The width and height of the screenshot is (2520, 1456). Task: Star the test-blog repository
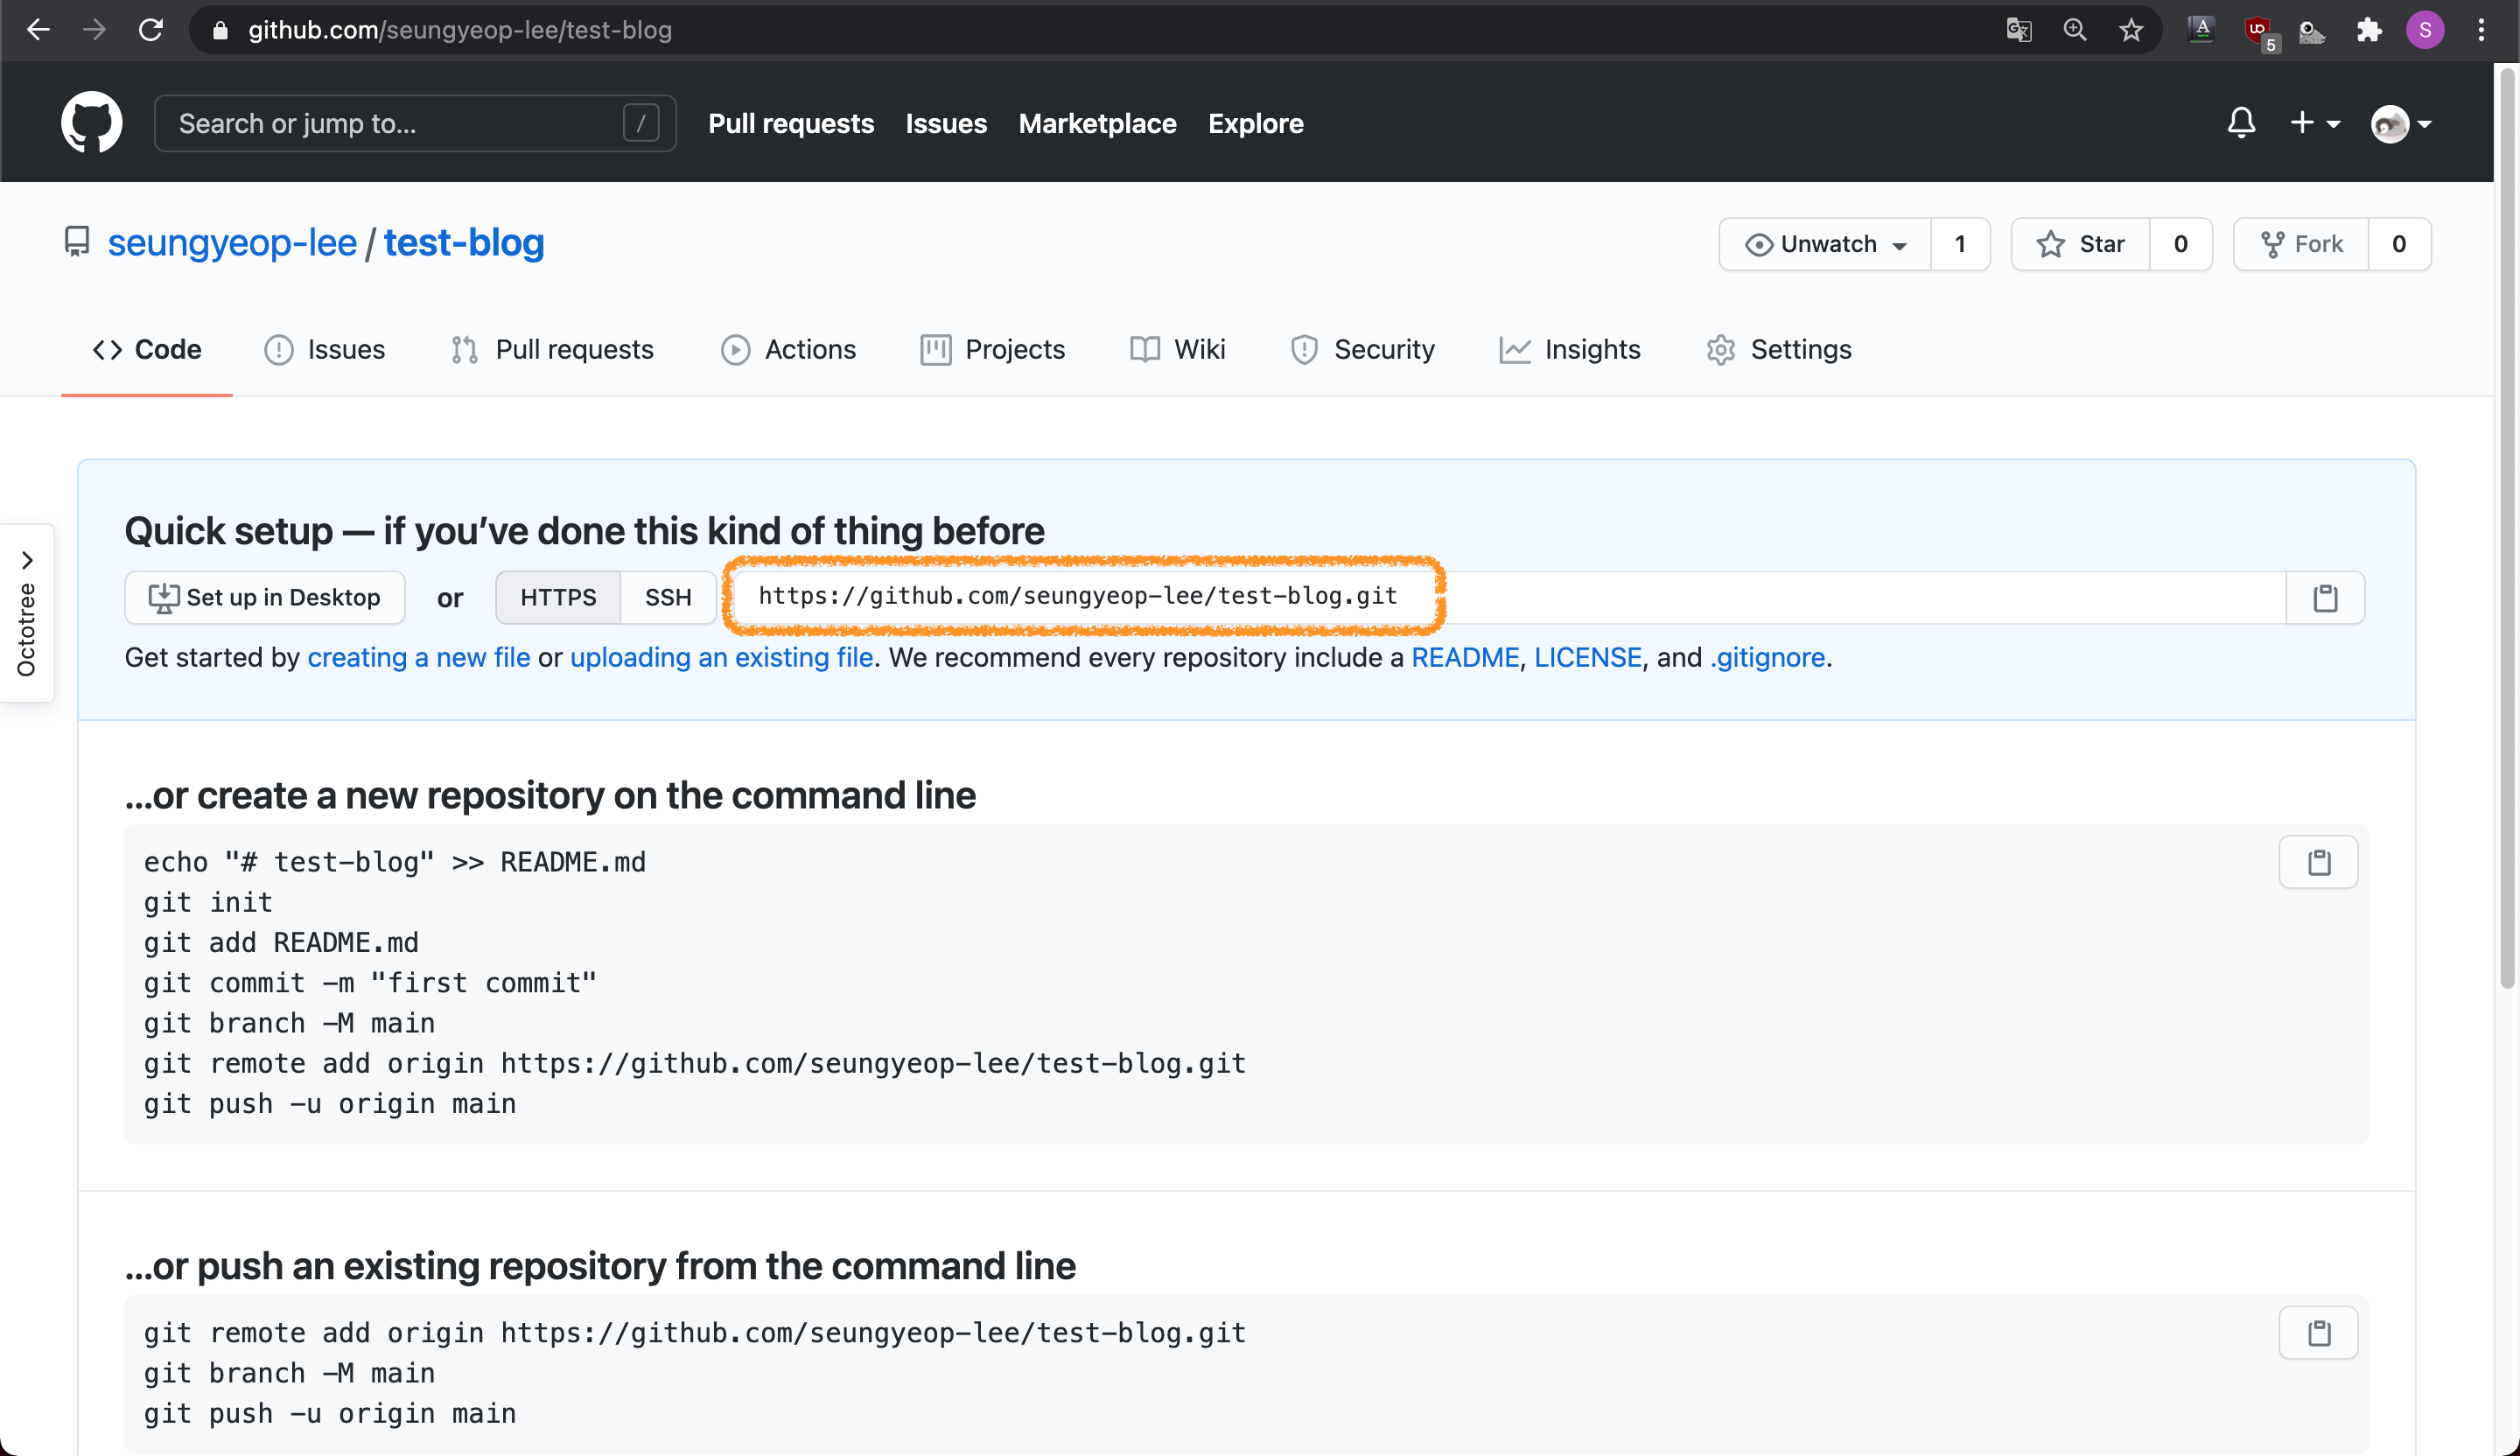(x=2081, y=244)
